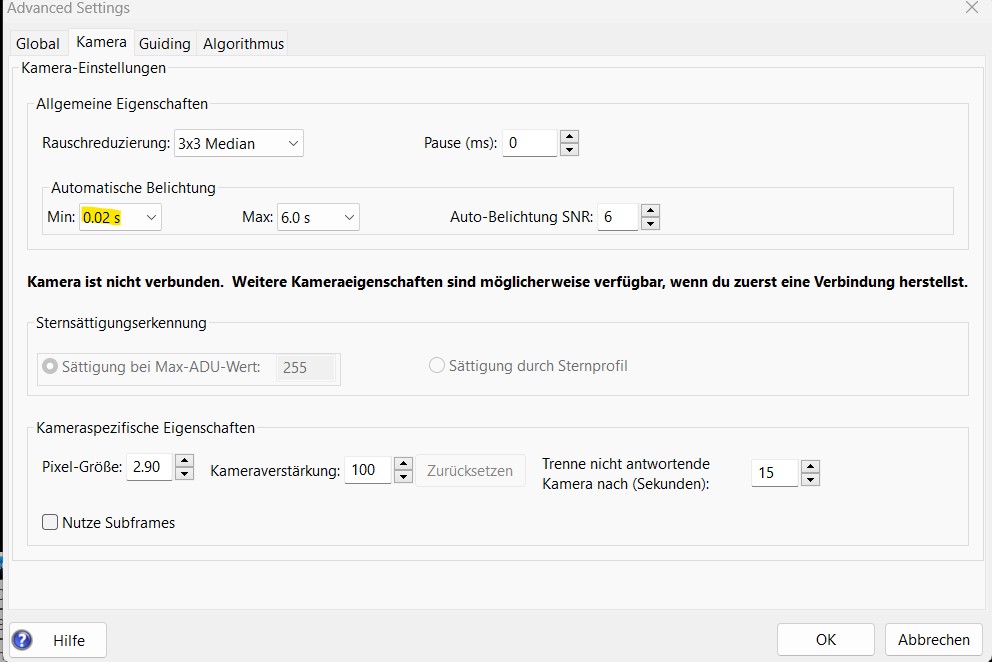The image size is (992, 662).
Task: Click the Pause (ms) value field
Action: [x=530, y=143]
